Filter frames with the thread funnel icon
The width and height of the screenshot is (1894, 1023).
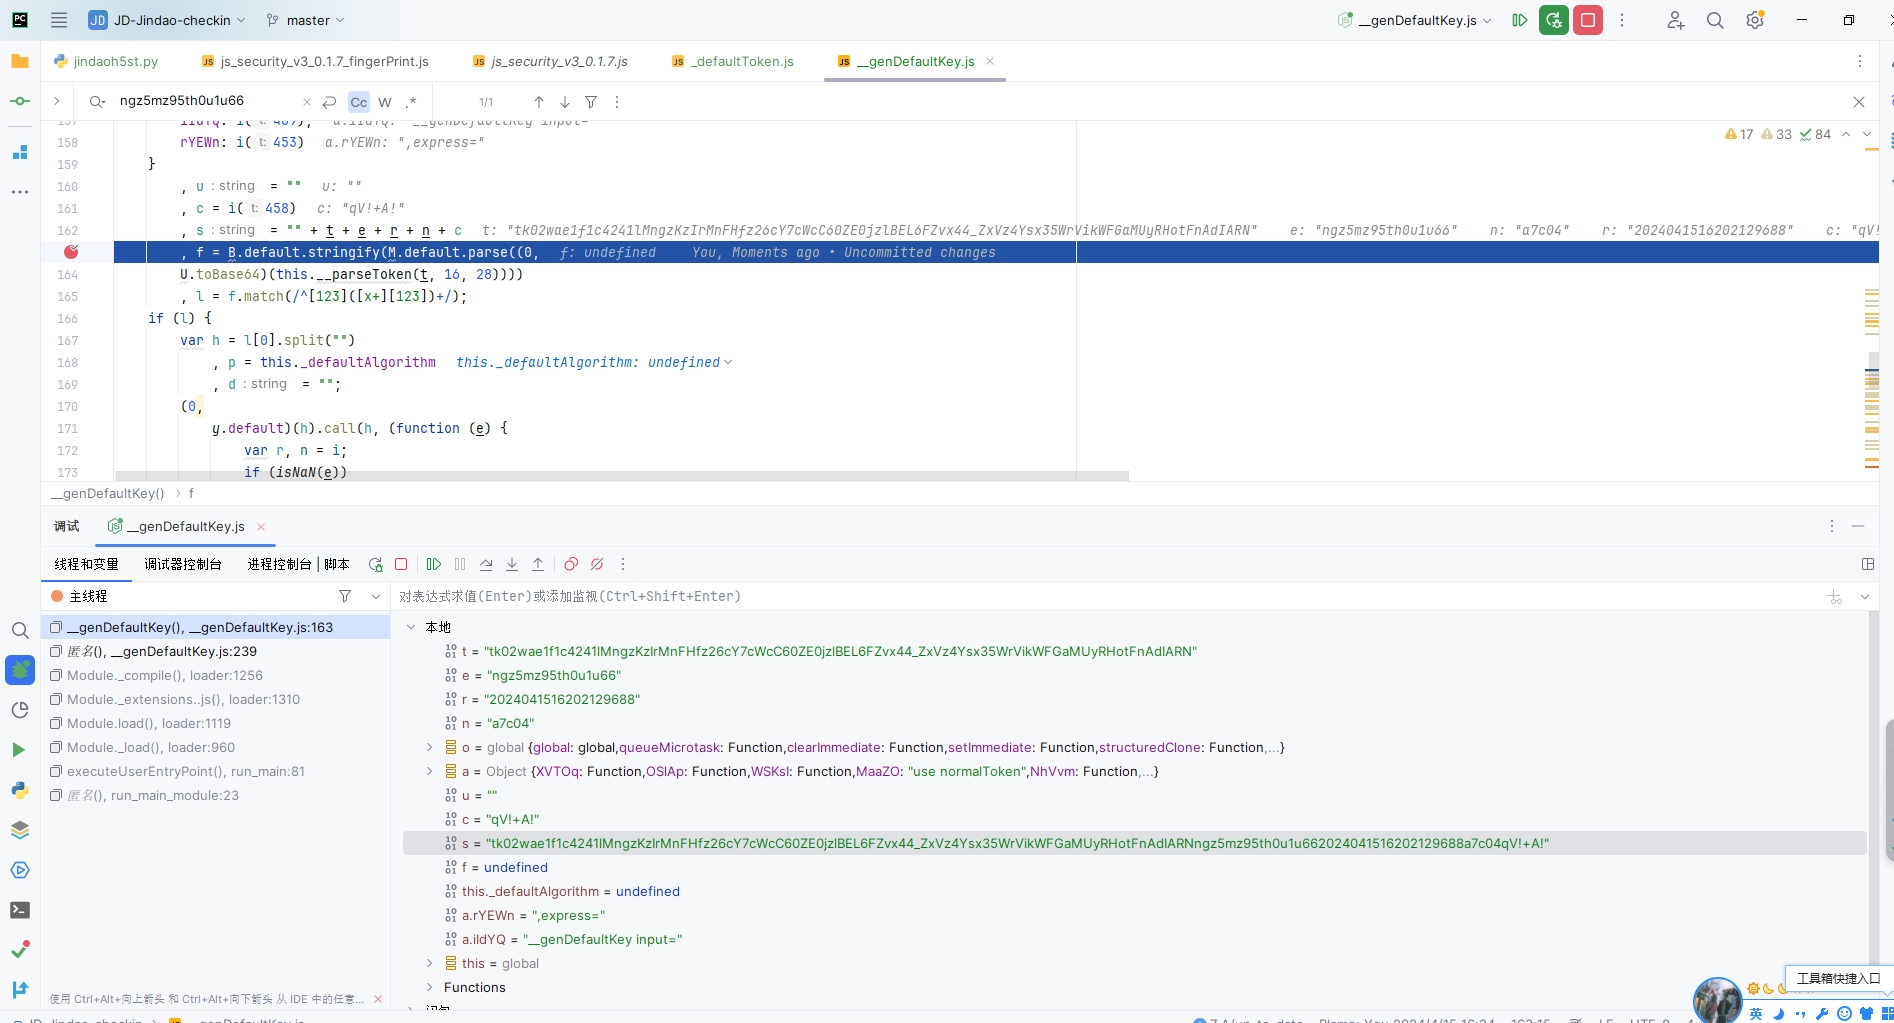pos(345,596)
